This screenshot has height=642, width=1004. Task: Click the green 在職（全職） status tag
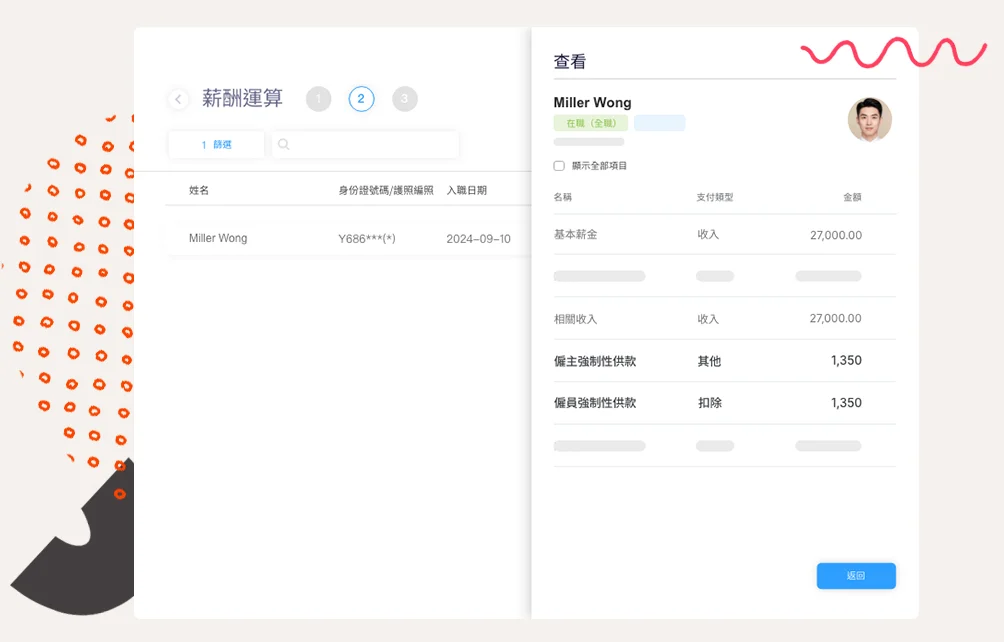coord(590,123)
